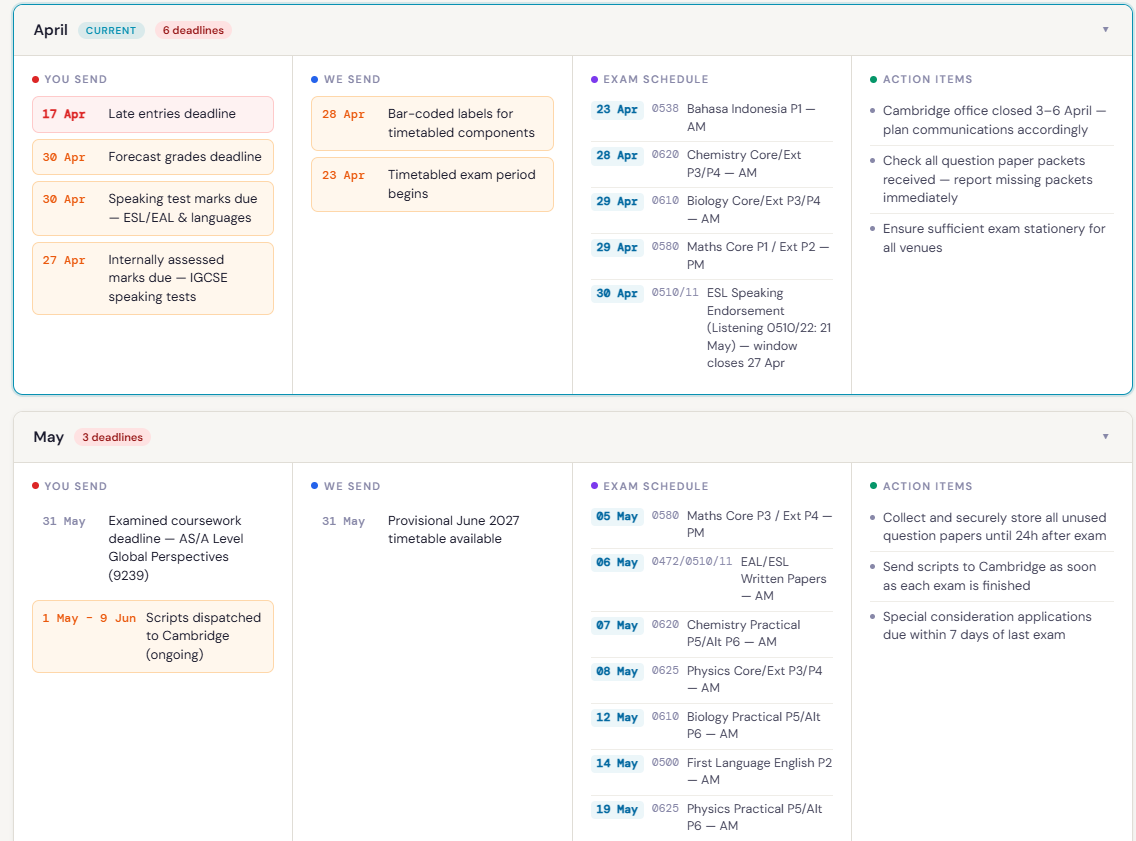Click the ESL Speaking Endorsement exam row
1136x841 pixels.
[711, 327]
